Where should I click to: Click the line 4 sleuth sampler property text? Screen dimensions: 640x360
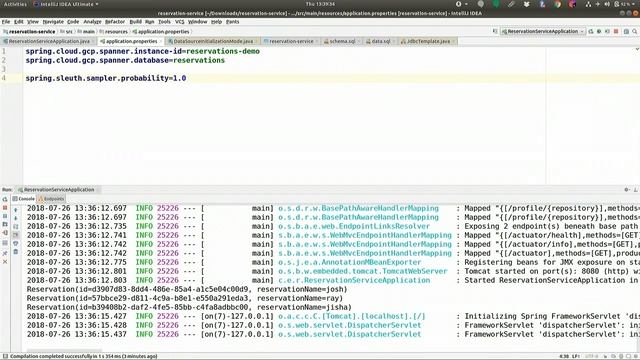(x=106, y=78)
